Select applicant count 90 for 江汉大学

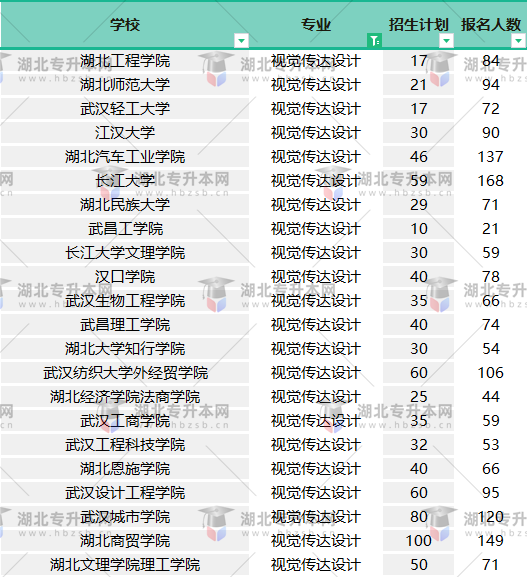[x=491, y=133]
